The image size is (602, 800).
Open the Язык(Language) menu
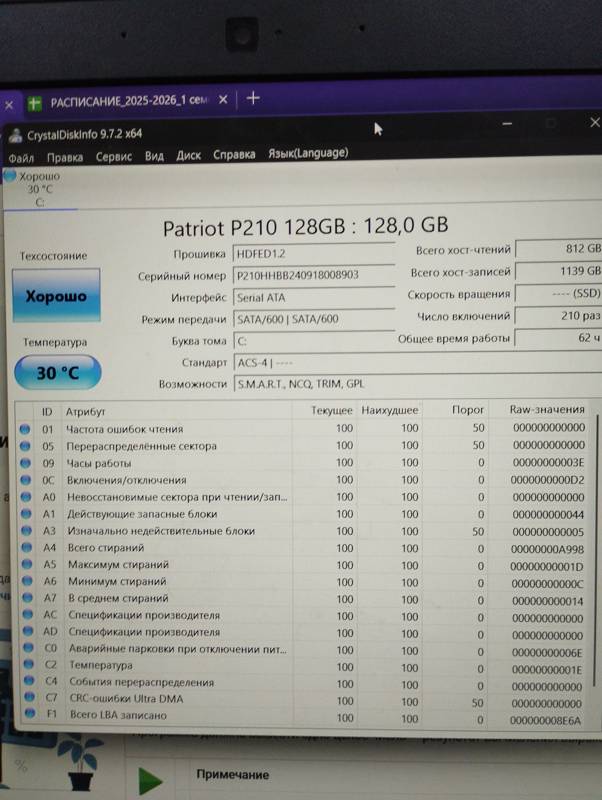308,153
